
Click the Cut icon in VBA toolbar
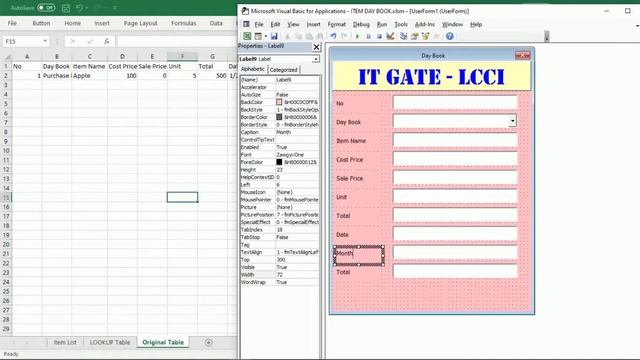pos(288,36)
